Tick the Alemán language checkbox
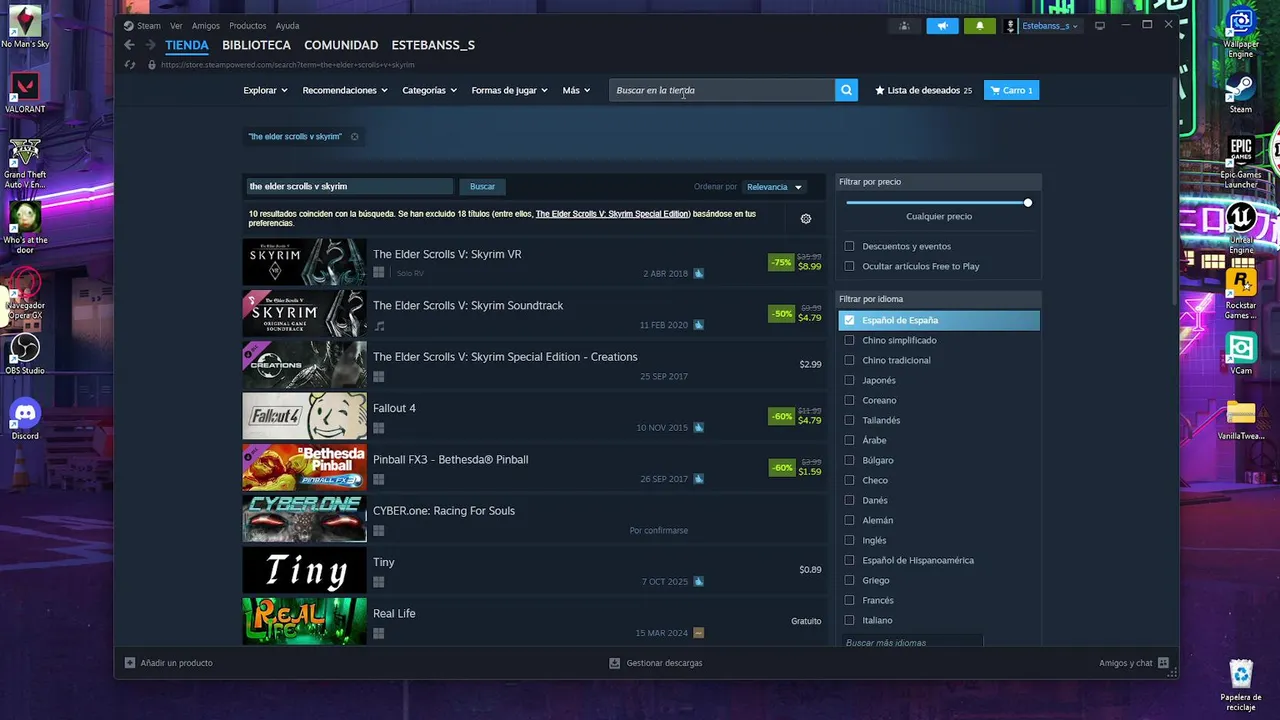Image resolution: width=1280 pixels, height=720 pixels. point(850,520)
